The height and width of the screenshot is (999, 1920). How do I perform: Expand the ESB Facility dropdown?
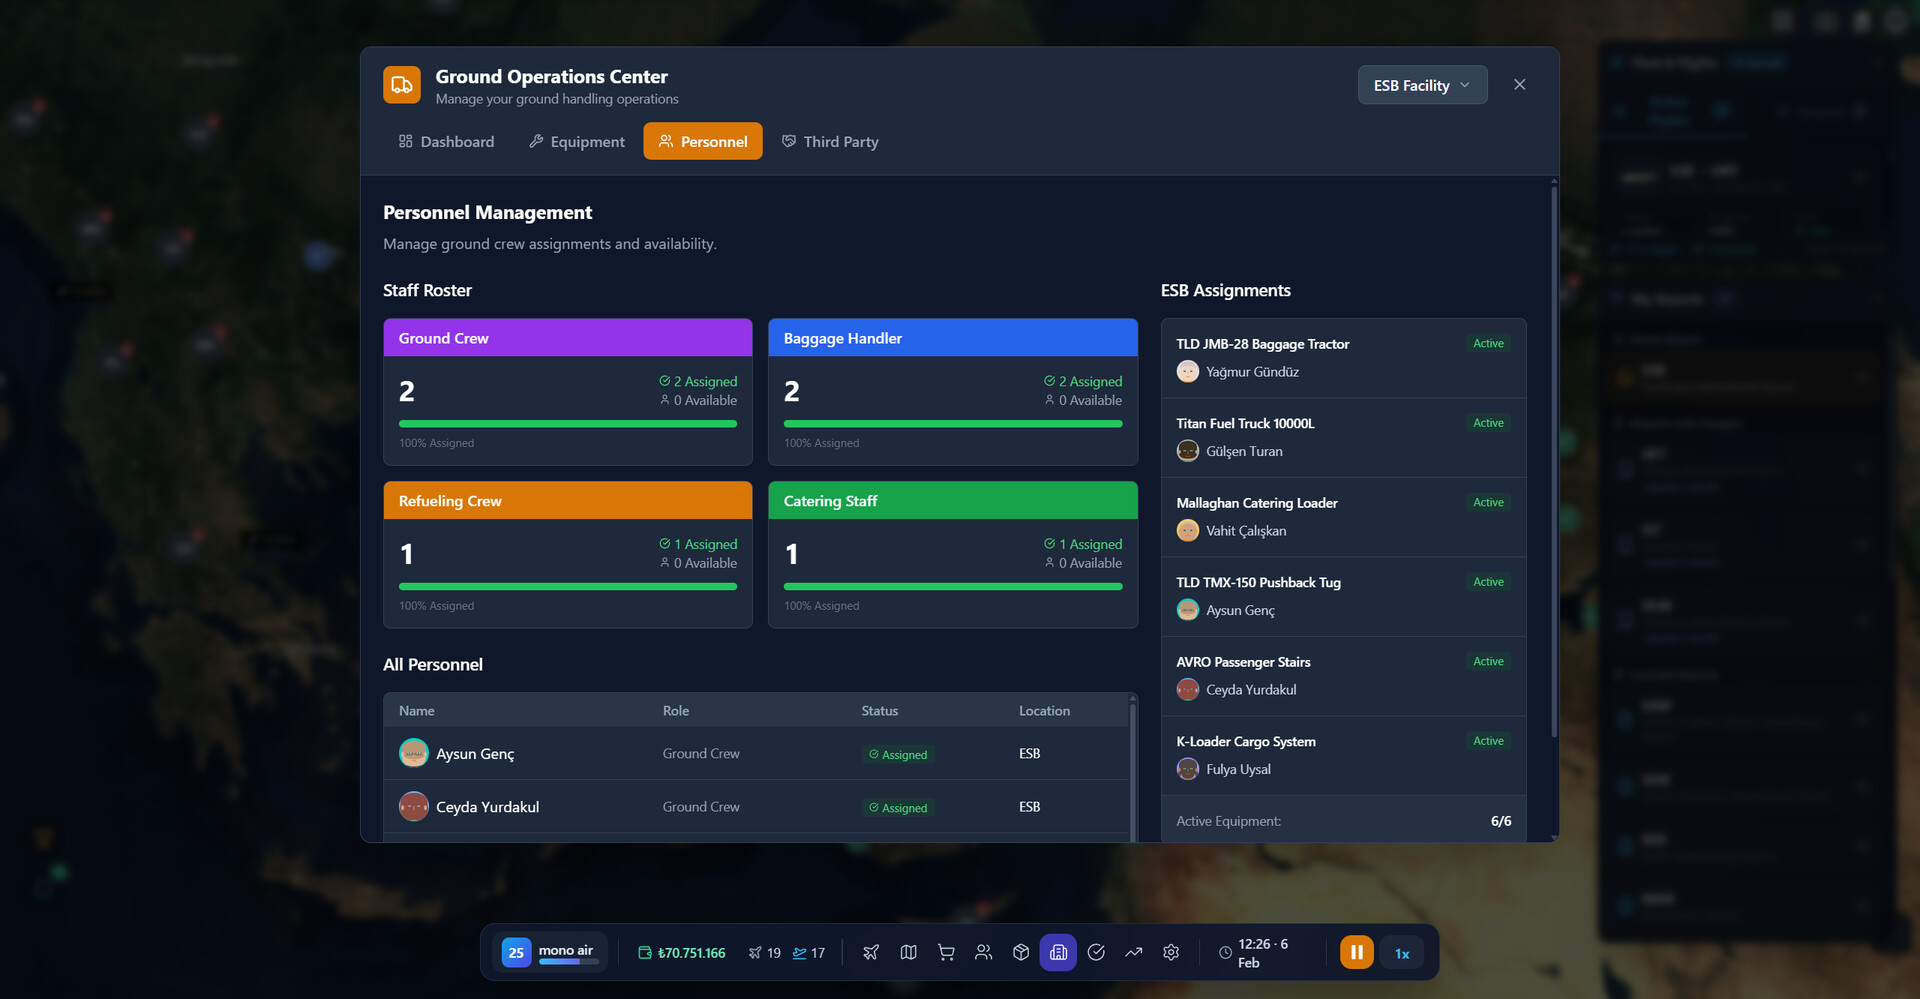coord(1421,85)
